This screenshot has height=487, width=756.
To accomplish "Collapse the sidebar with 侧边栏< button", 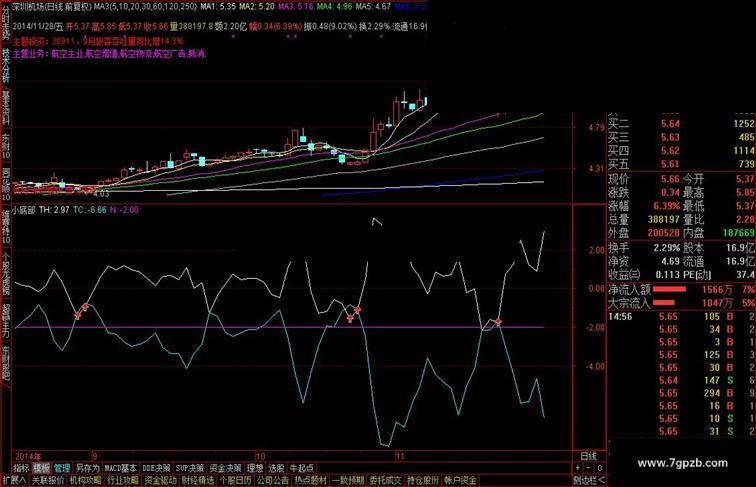I will pyautogui.click(x=589, y=480).
